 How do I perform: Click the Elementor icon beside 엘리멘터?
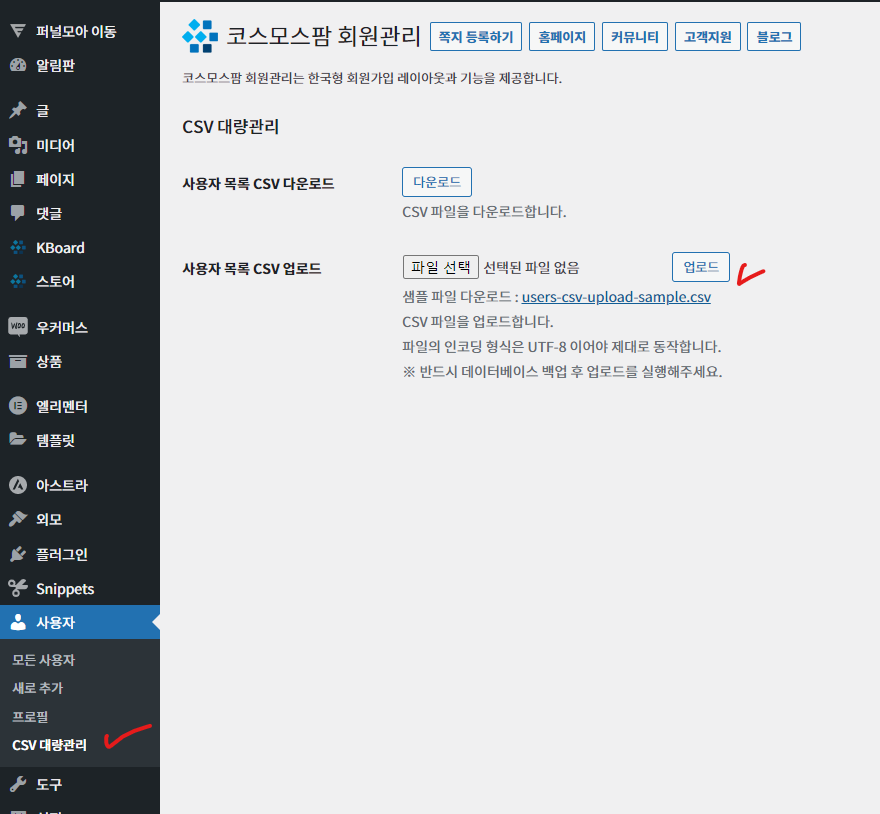pos(18,406)
